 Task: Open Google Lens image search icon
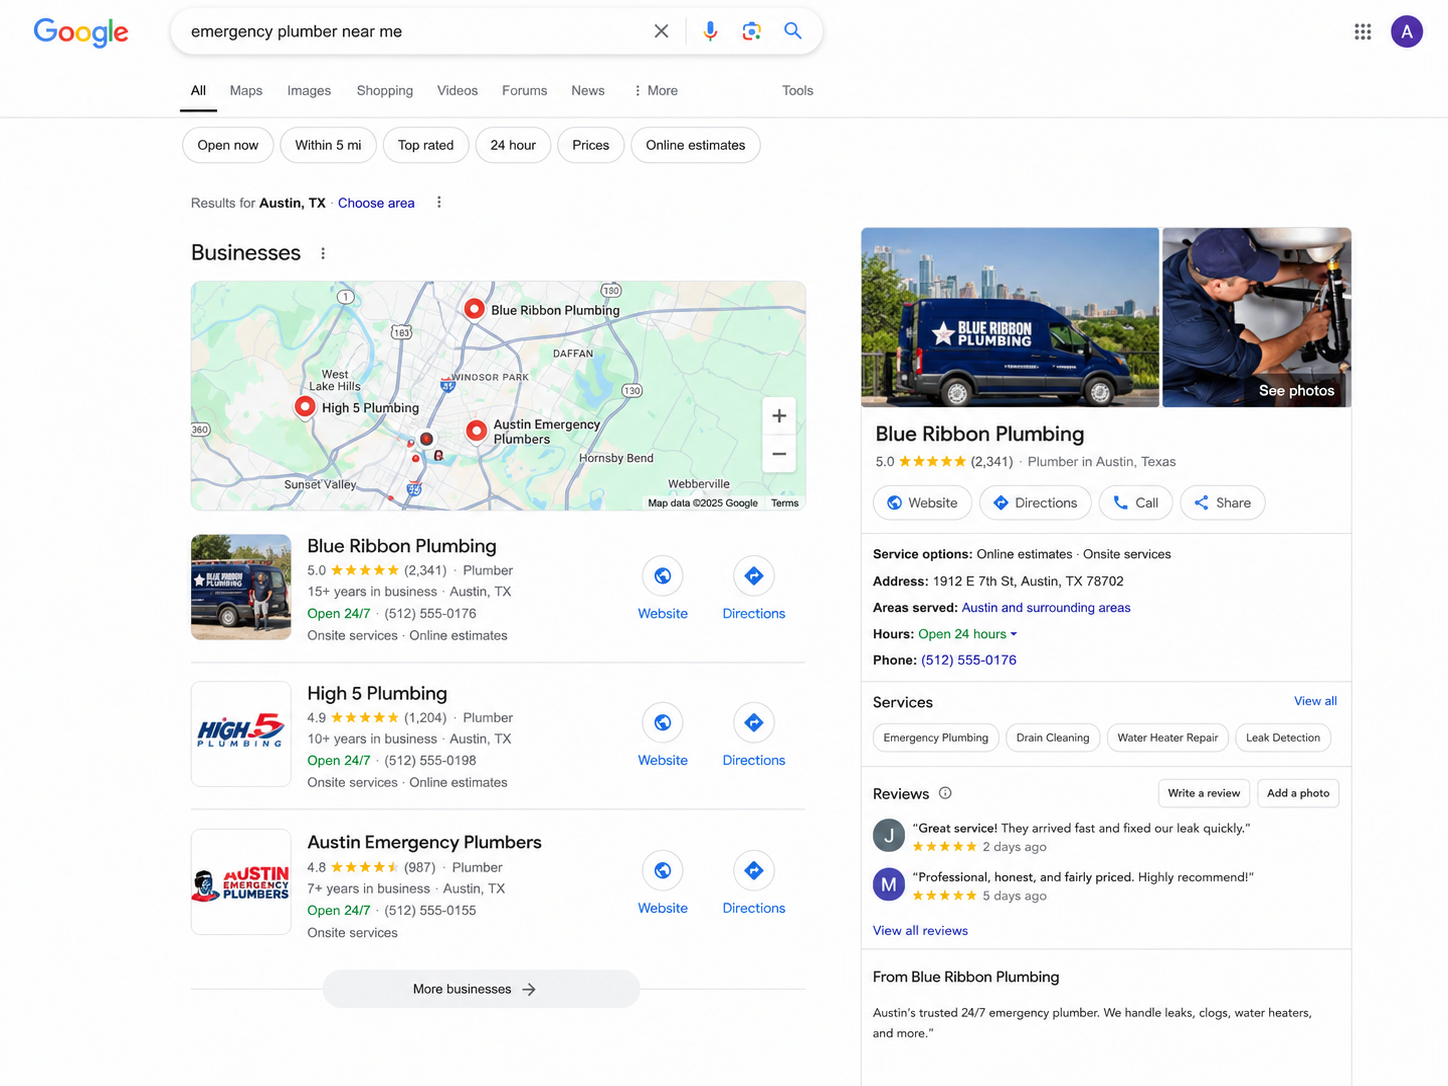(752, 31)
